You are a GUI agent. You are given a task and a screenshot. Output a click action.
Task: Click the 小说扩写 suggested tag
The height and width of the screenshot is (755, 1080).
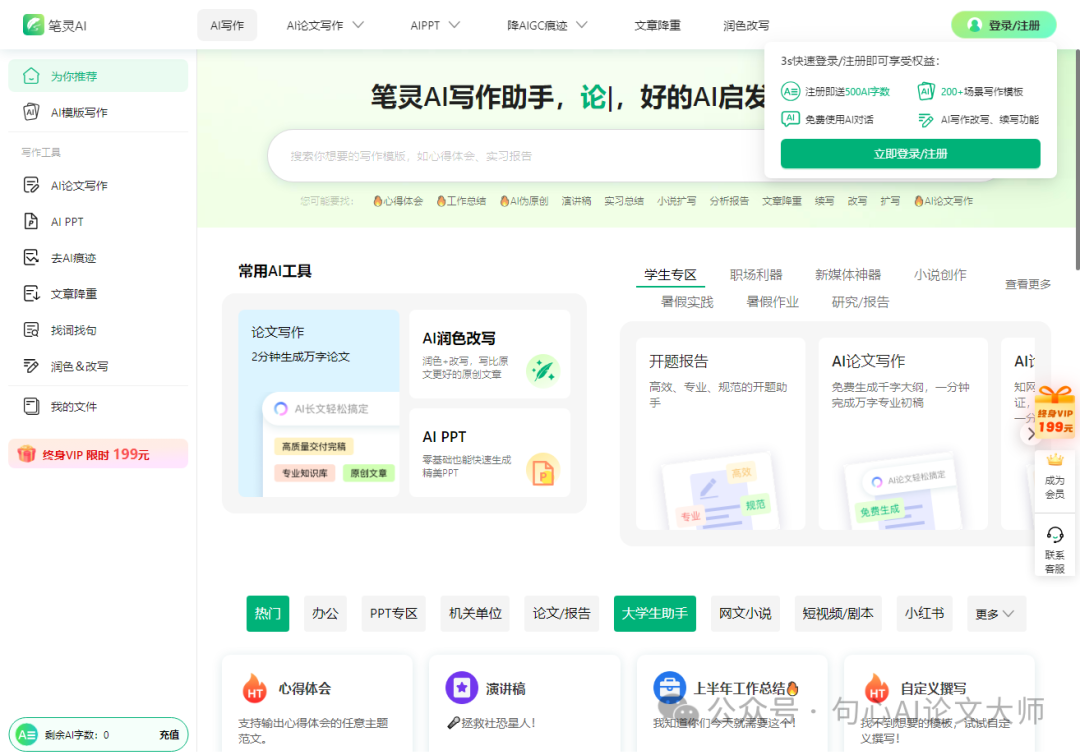[676, 200]
